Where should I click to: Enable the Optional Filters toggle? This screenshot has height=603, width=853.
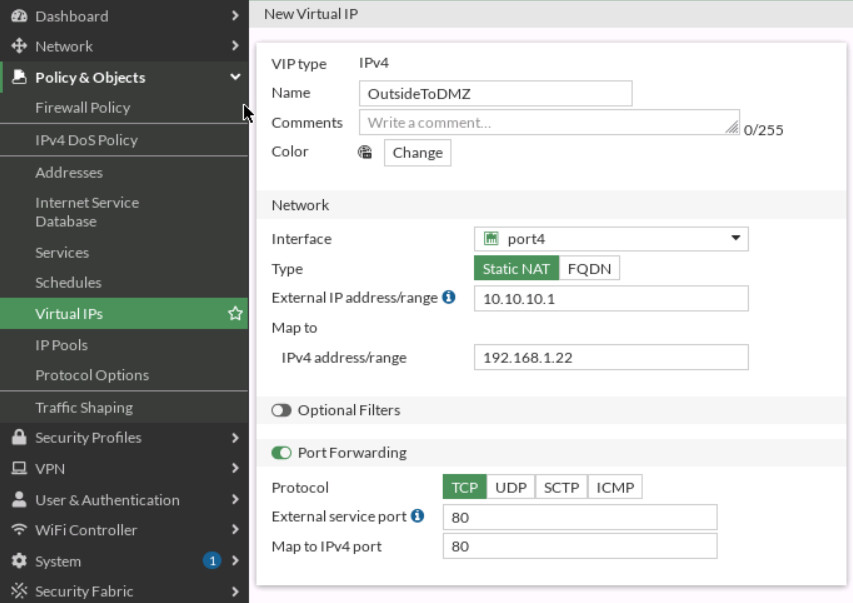(281, 410)
